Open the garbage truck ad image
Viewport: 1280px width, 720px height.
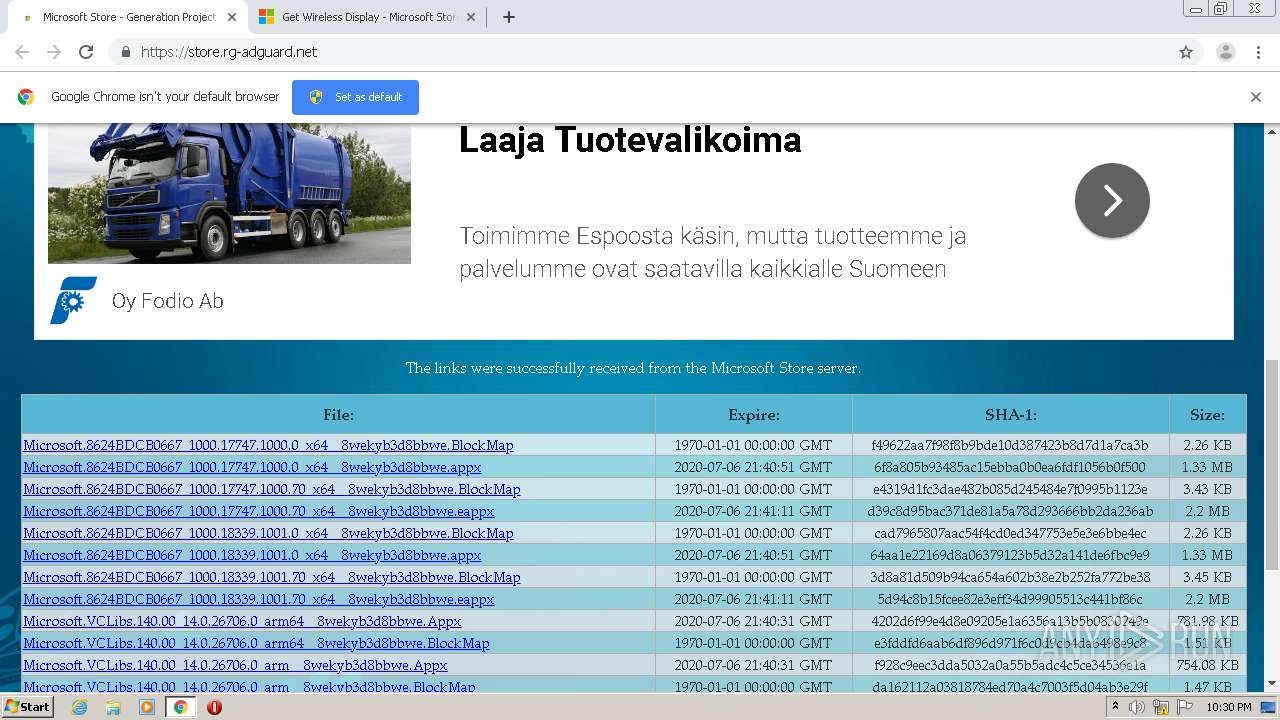pyautogui.click(x=229, y=193)
